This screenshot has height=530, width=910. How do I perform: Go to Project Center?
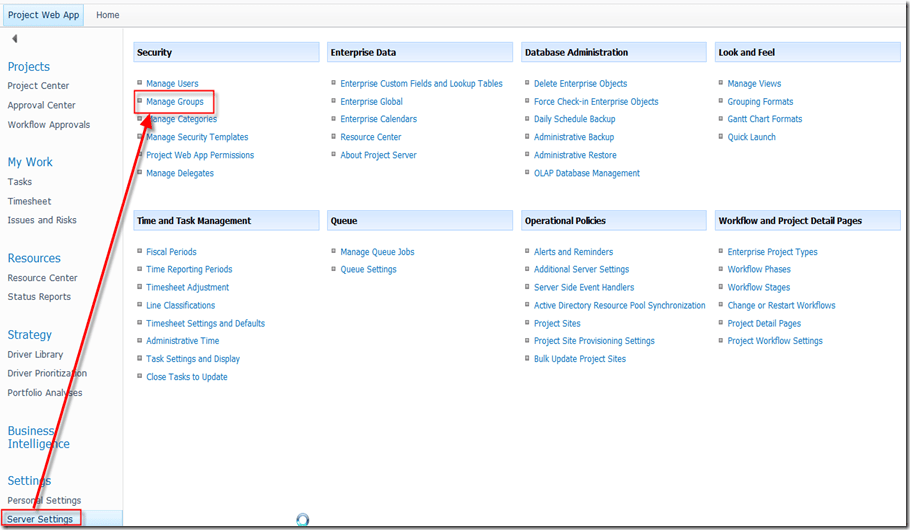point(38,86)
